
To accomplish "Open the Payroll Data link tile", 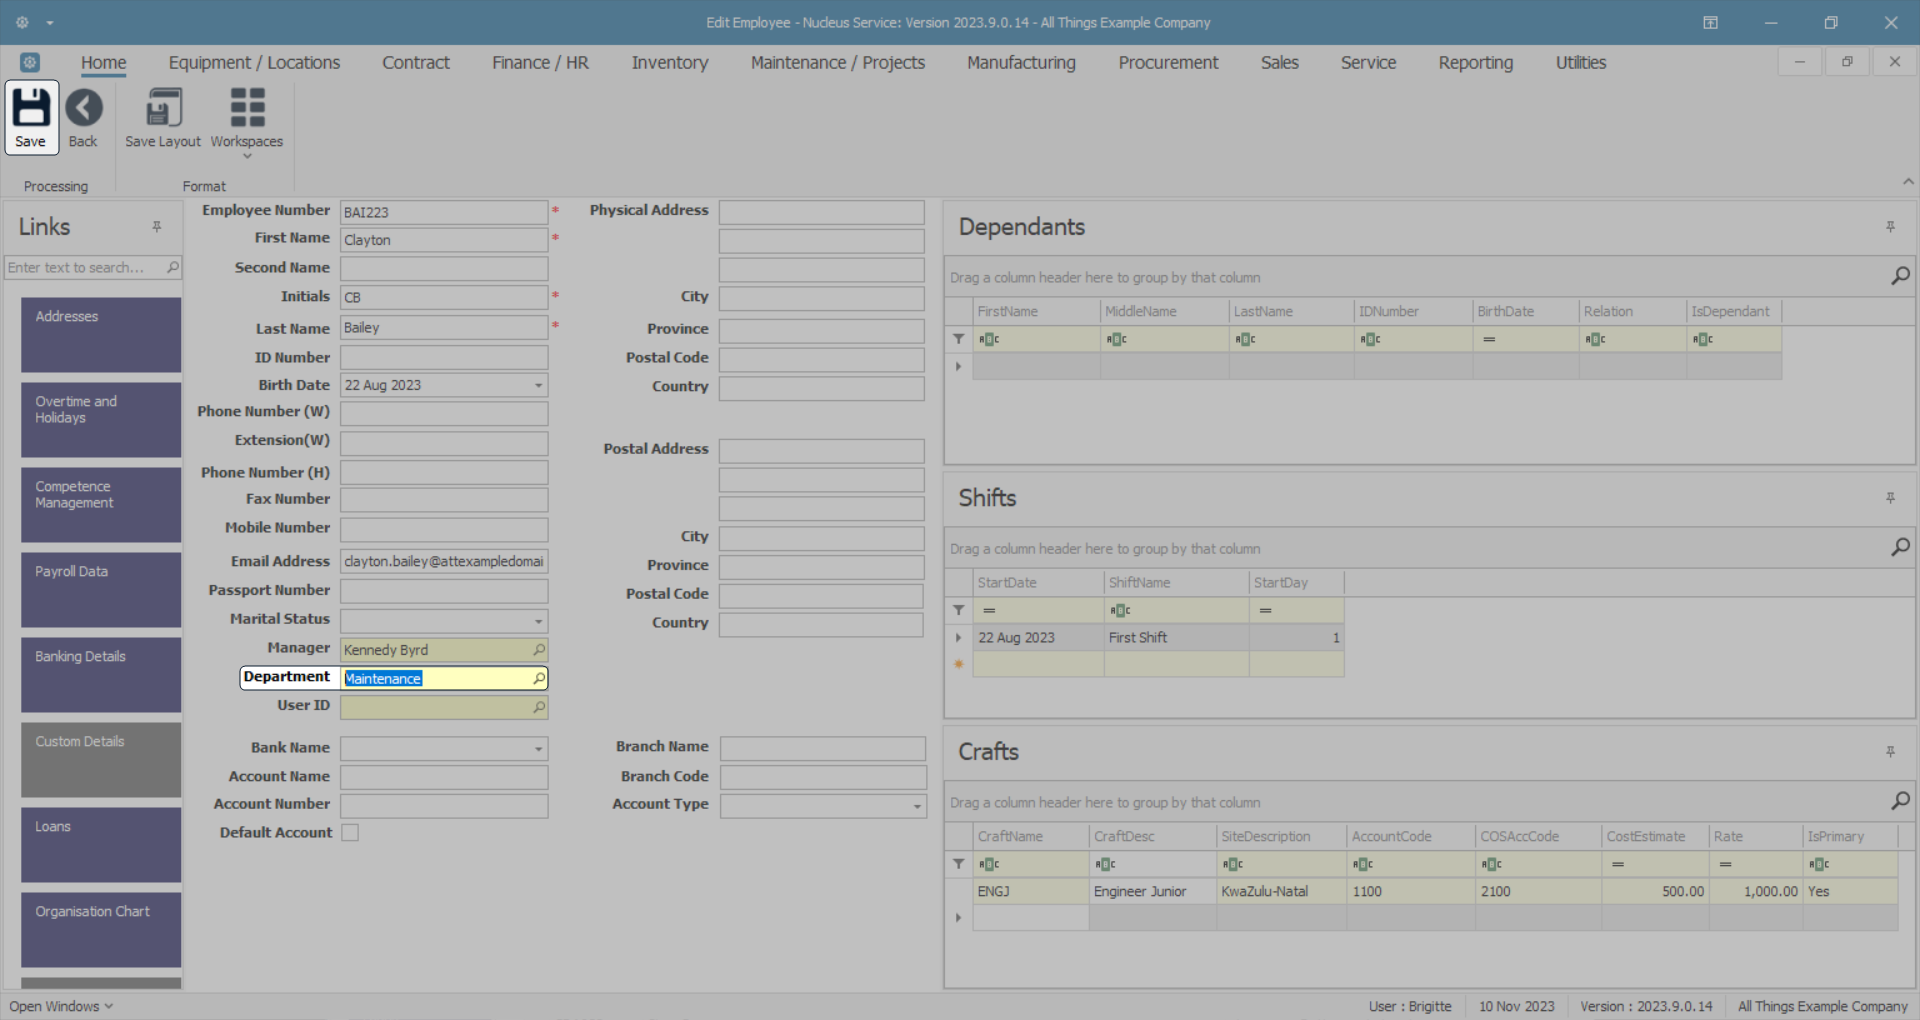I will coord(101,590).
